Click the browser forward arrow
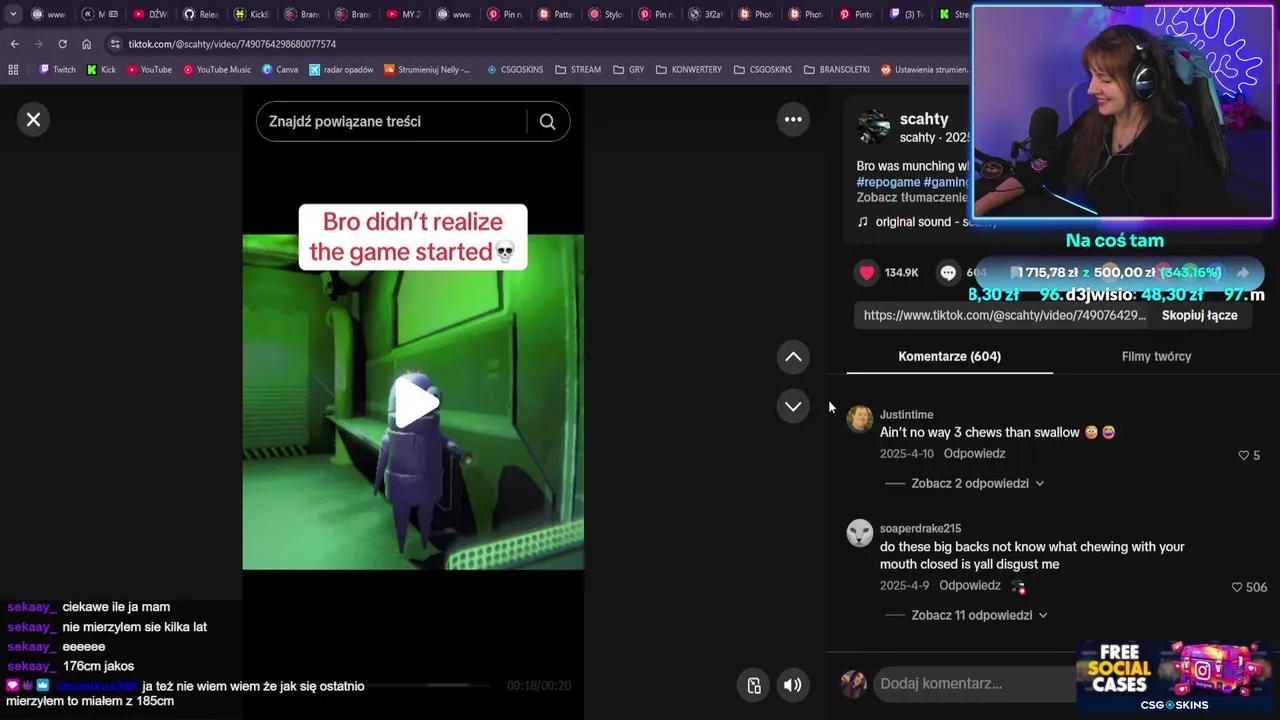1280x720 pixels. point(38,44)
